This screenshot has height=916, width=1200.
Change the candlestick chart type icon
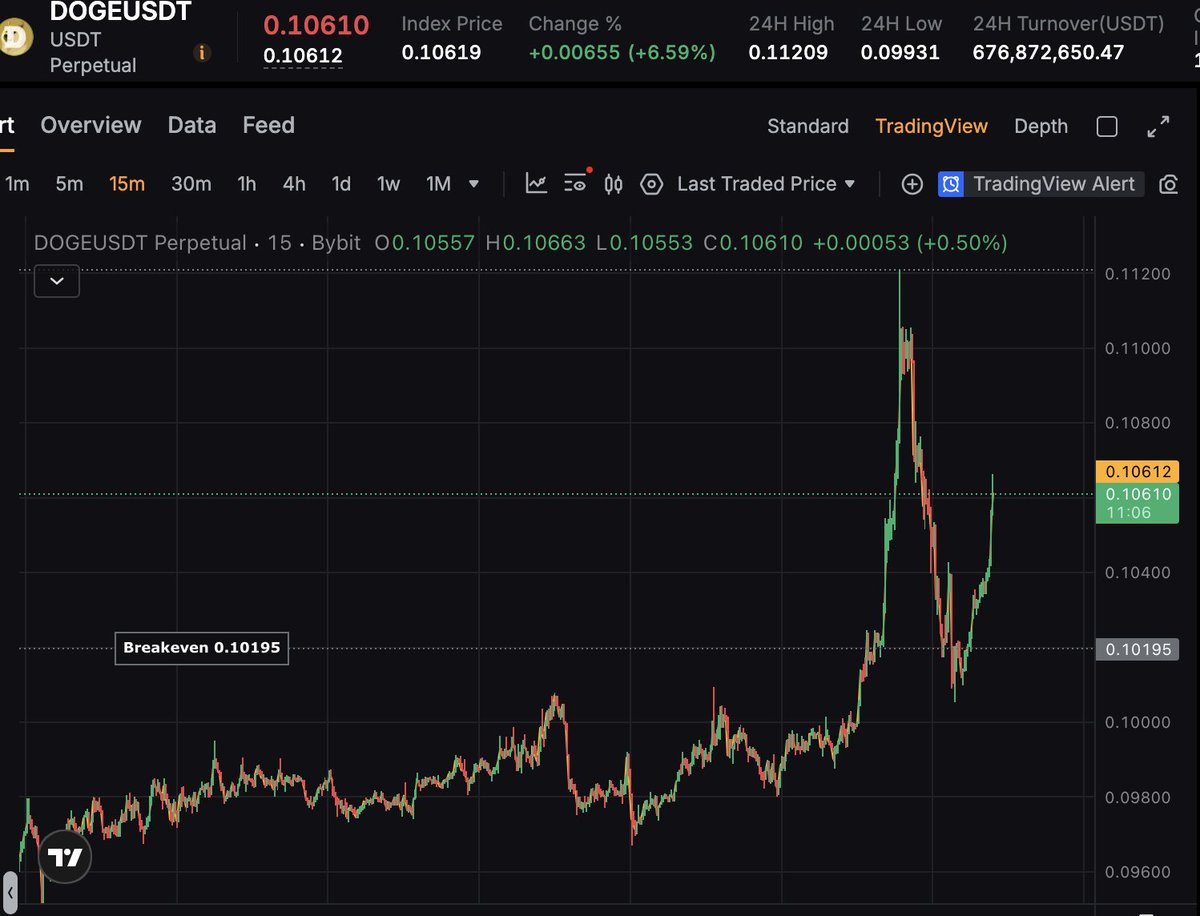pyautogui.click(x=614, y=184)
